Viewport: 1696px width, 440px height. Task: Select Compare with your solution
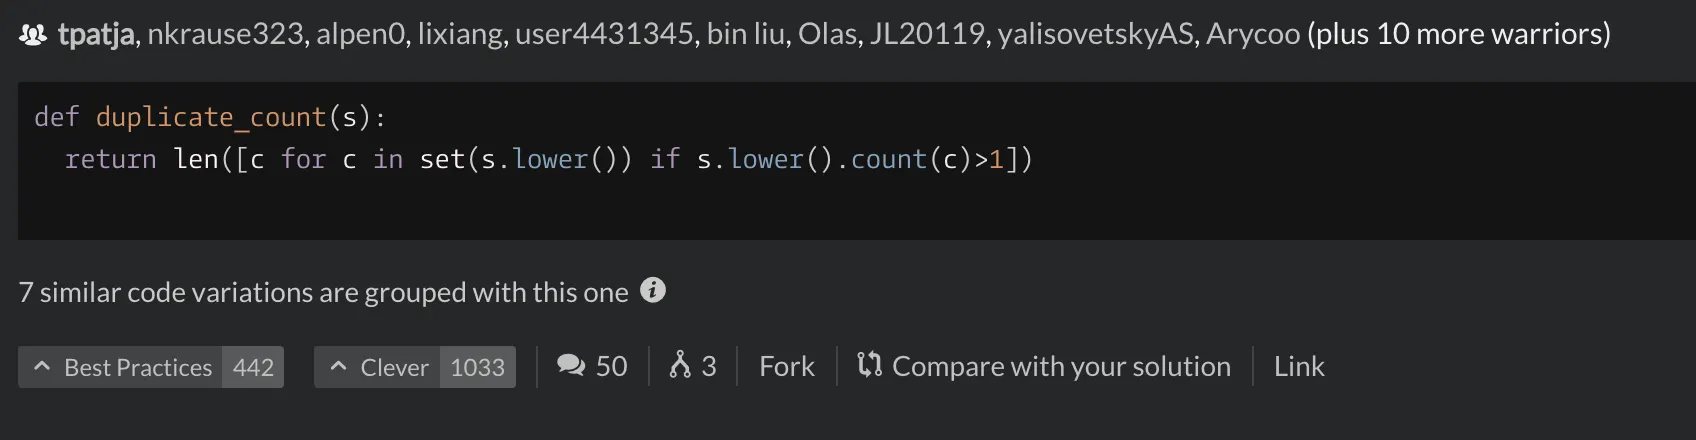click(x=1061, y=366)
